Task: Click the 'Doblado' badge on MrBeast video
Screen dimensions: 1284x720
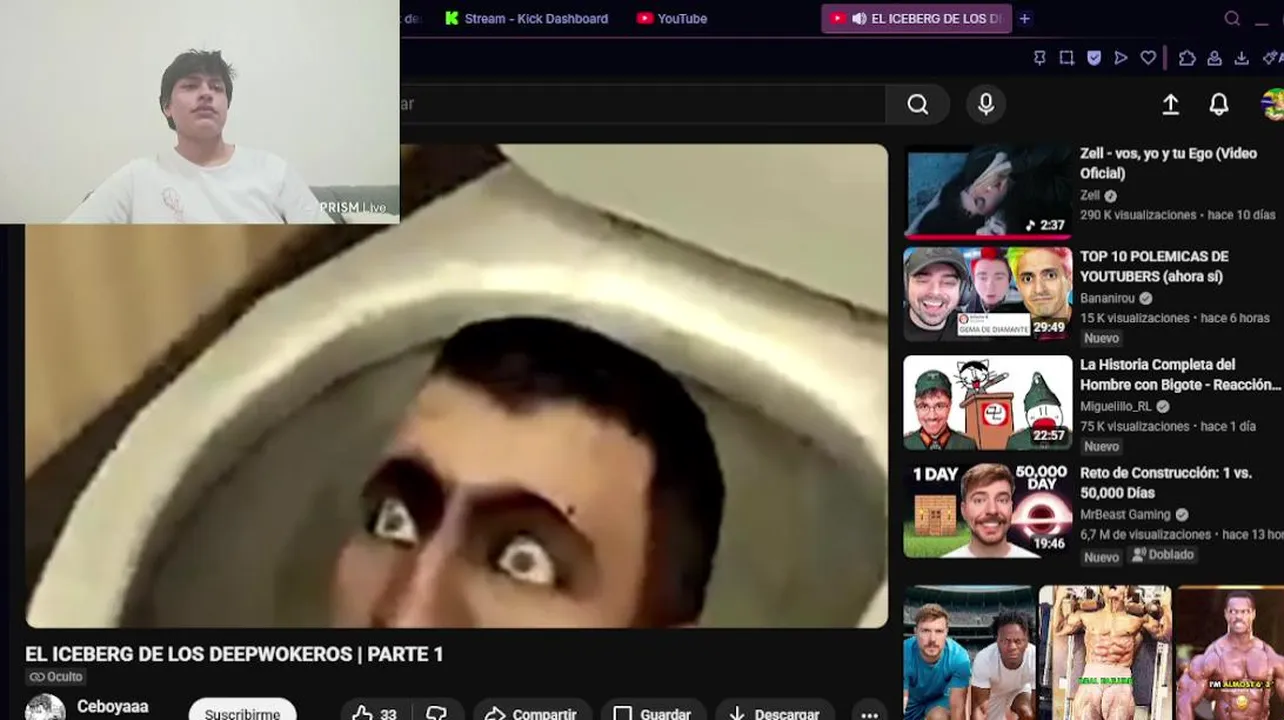Action: [1163, 555]
